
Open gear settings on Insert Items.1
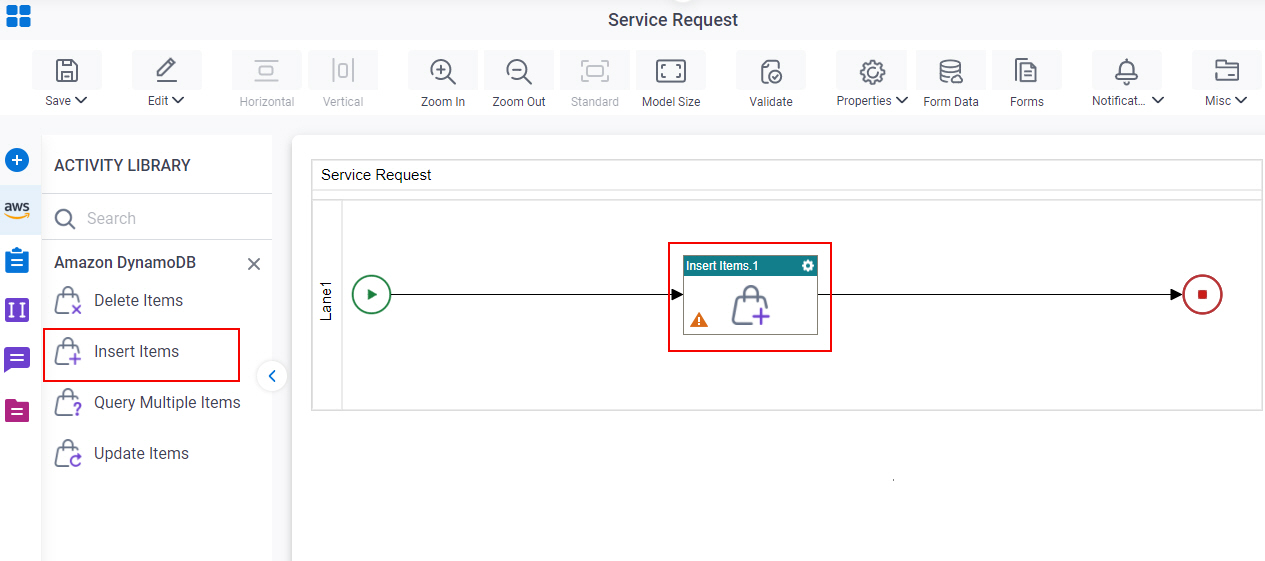tap(808, 266)
